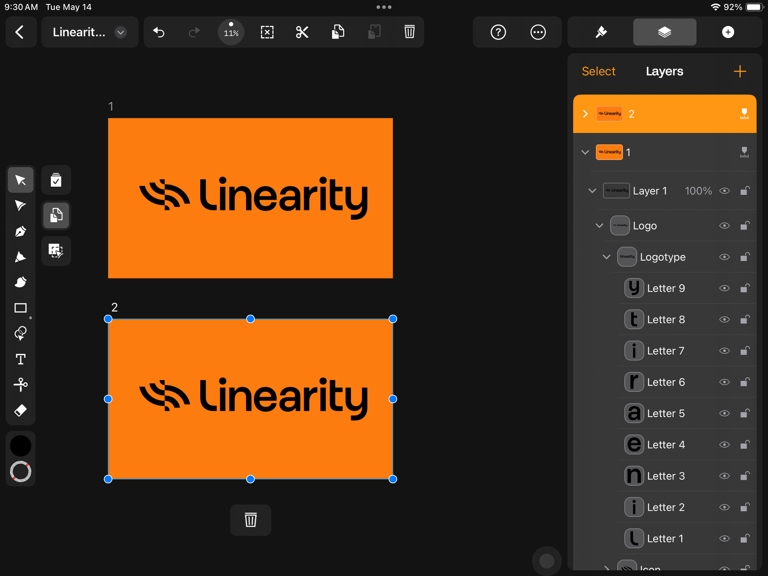Collapse the Logotype group
Screen dimensions: 768x576
(x=606, y=257)
